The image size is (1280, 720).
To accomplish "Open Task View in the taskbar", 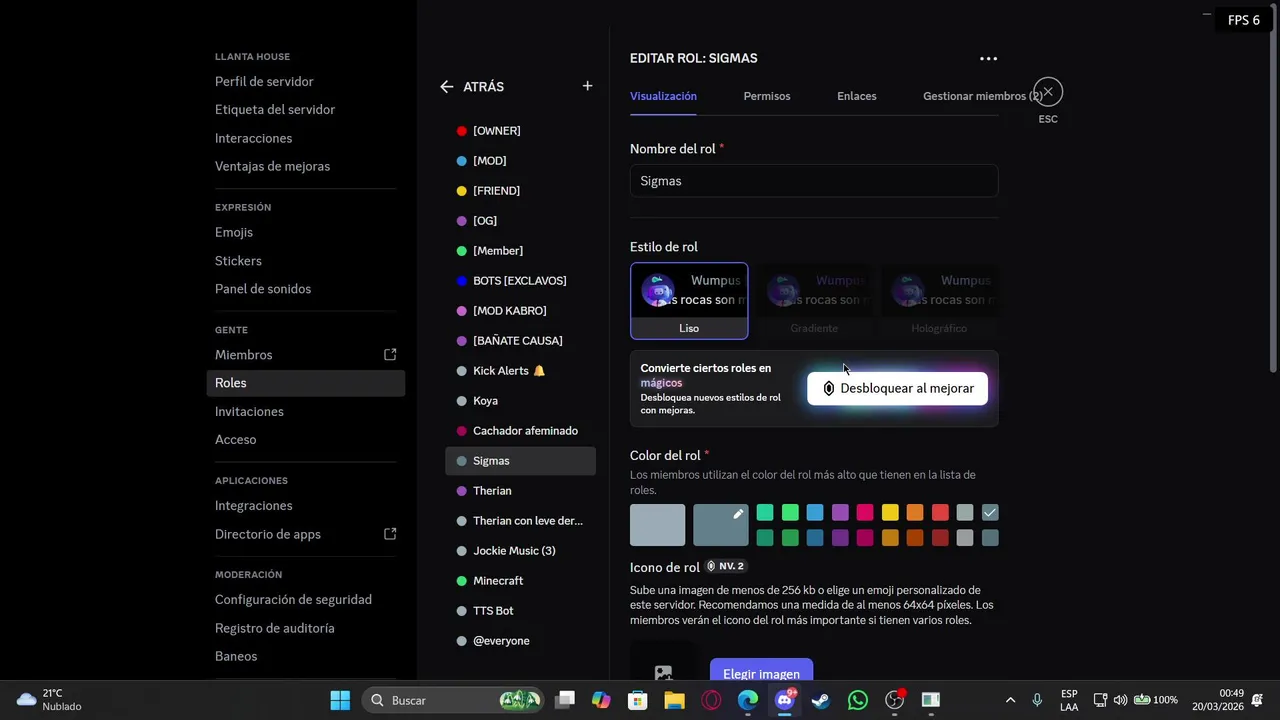I will click(x=565, y=700).
